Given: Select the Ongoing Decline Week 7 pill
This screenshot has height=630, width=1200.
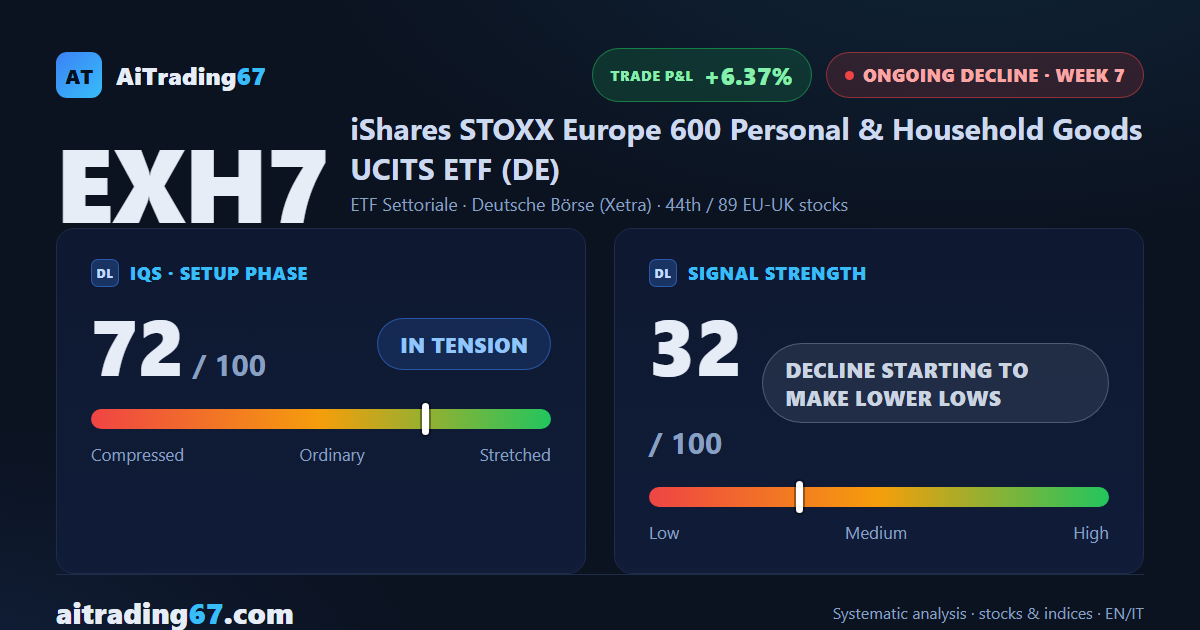Looking at the screenshot, I should point(985,75).
